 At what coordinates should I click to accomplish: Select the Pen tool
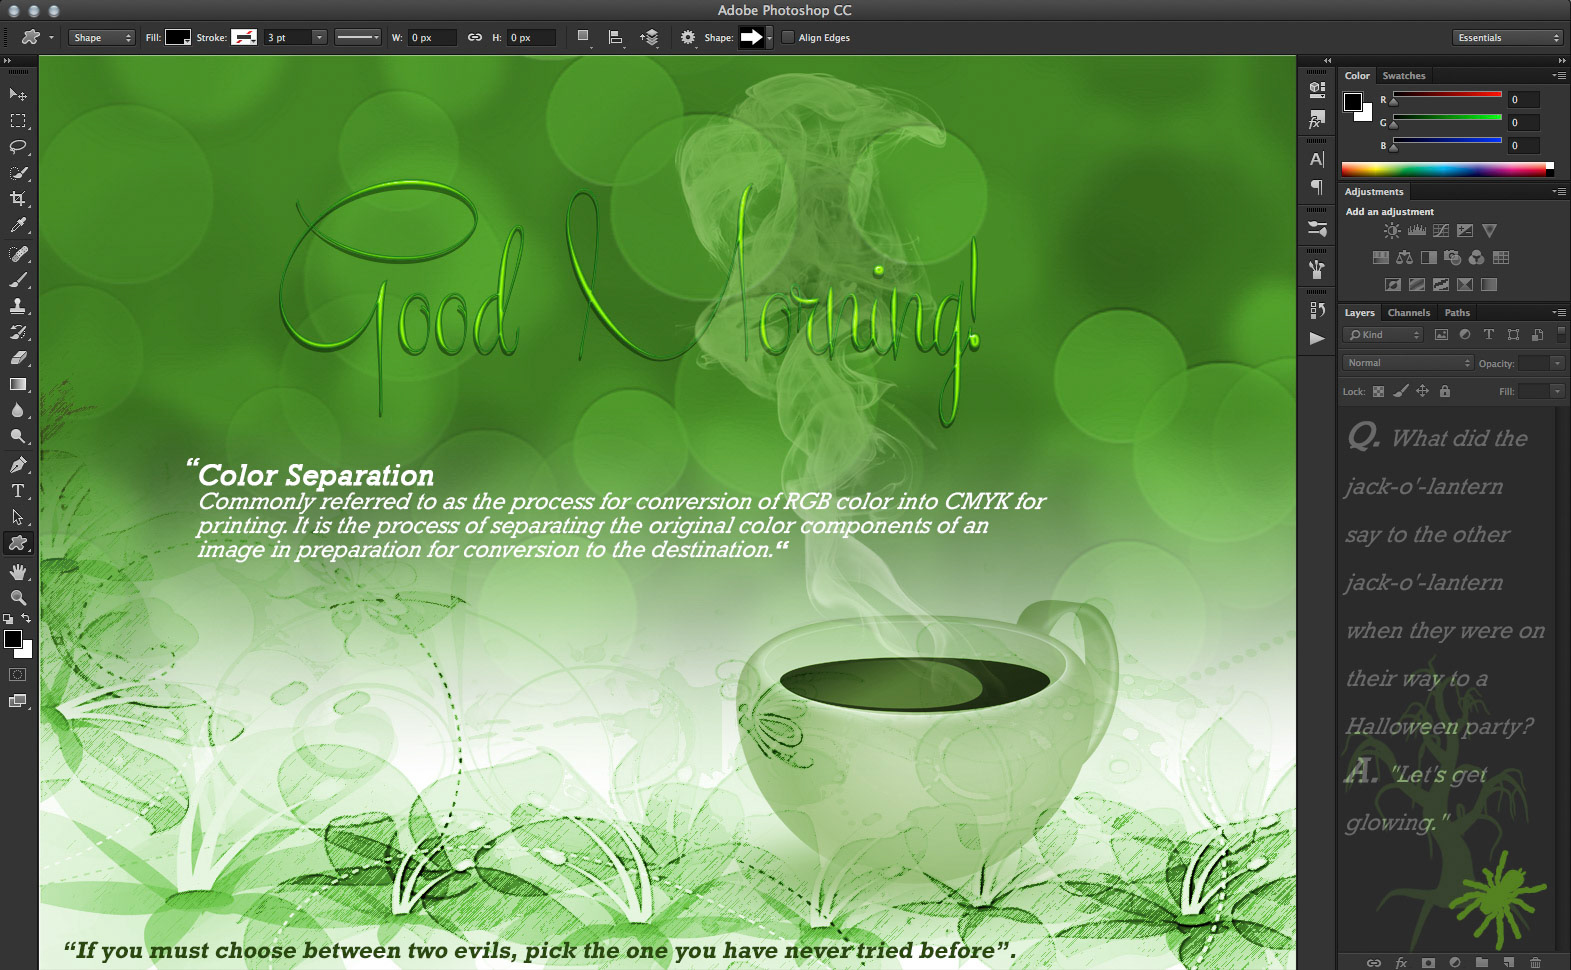coord(18,465)
